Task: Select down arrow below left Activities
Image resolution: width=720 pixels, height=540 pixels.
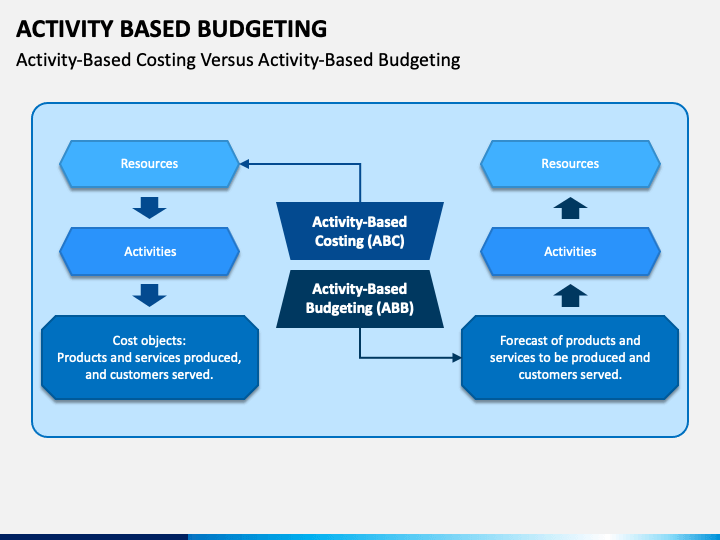Action: [149, 295]
